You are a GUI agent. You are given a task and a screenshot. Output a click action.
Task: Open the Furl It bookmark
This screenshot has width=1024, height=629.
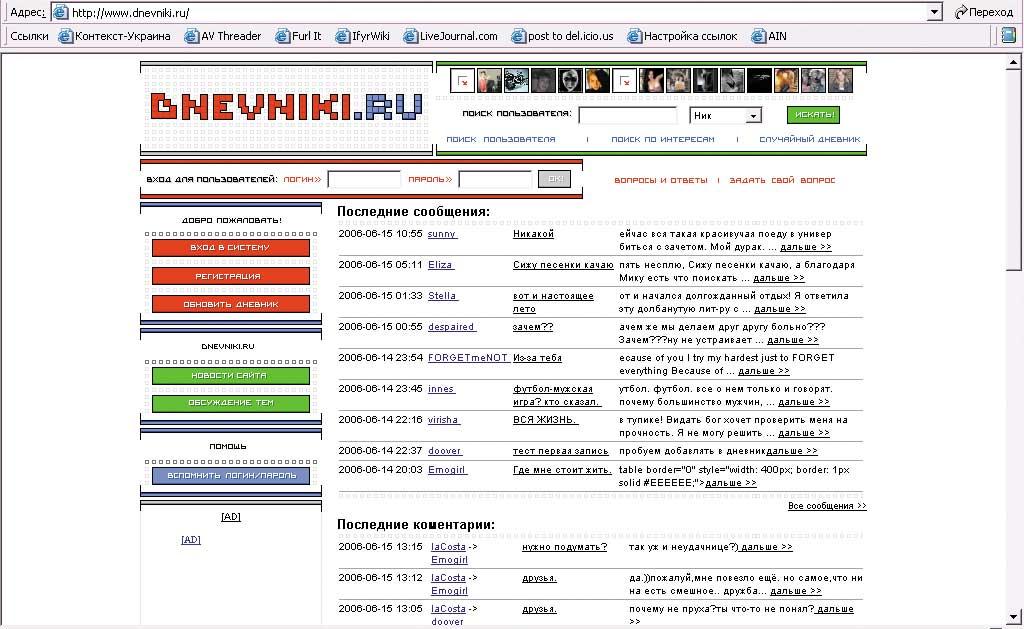coord(298,36)
